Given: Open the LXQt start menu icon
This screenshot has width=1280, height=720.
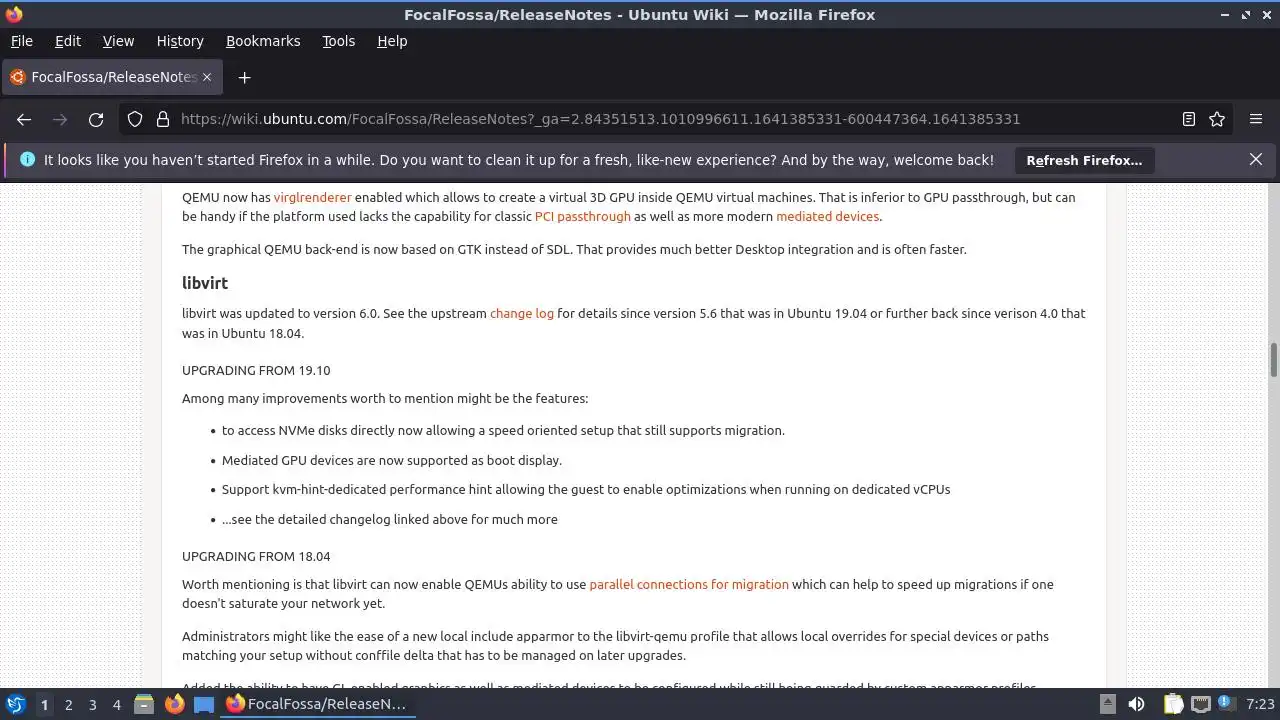Looking at the screenshot, I should click(15, 704).
